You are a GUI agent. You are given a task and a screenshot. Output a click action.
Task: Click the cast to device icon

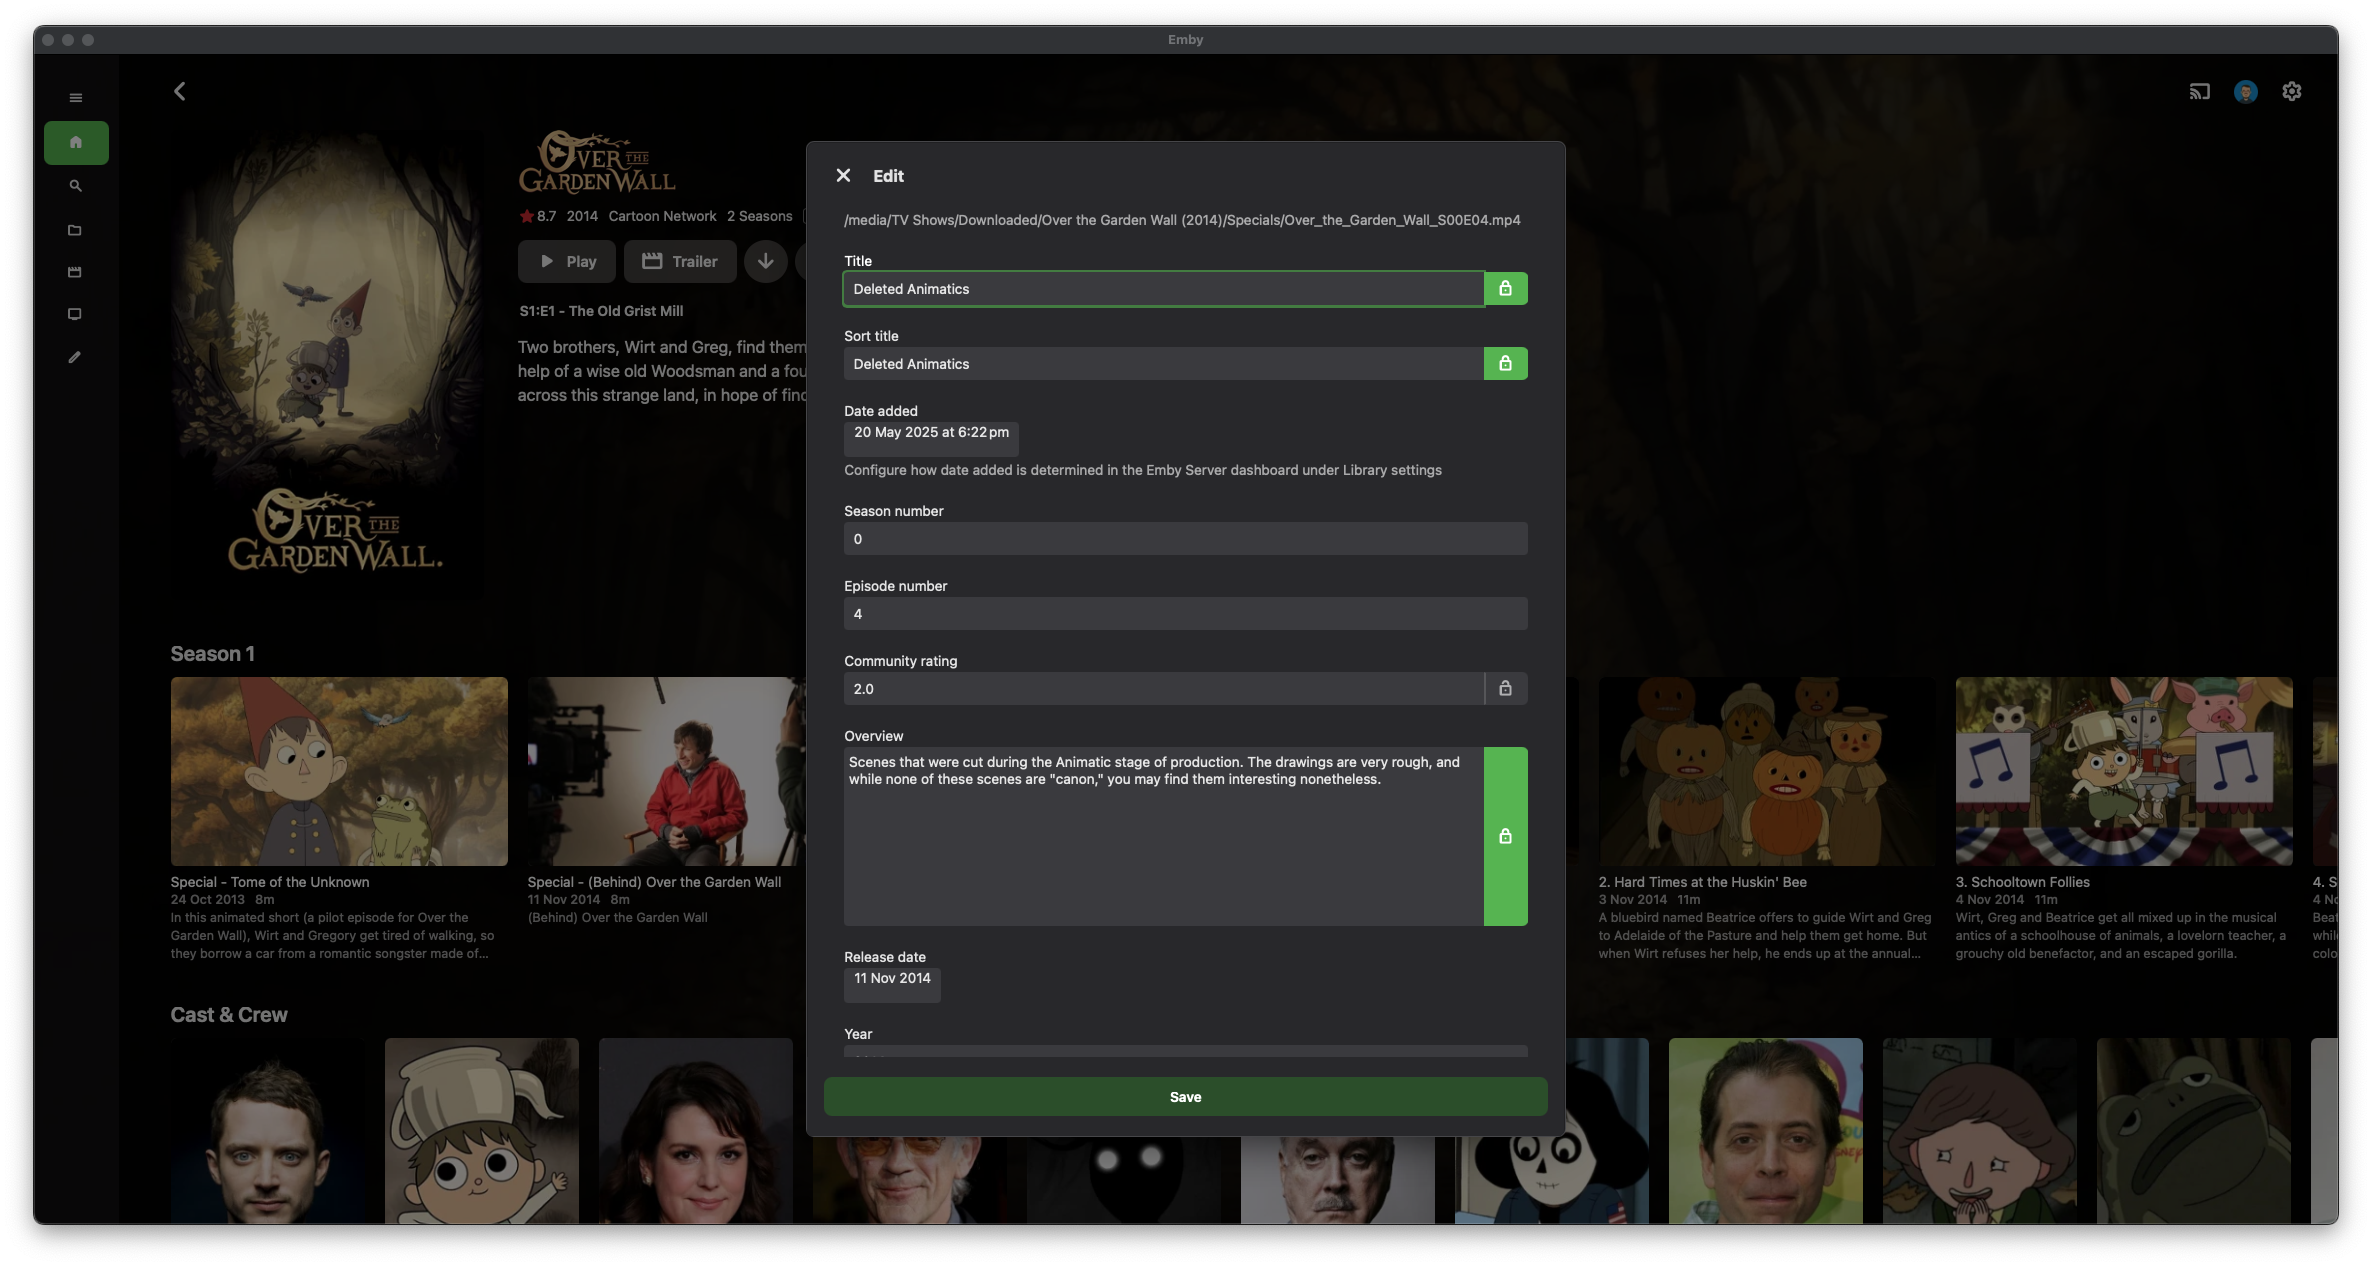2199,92
